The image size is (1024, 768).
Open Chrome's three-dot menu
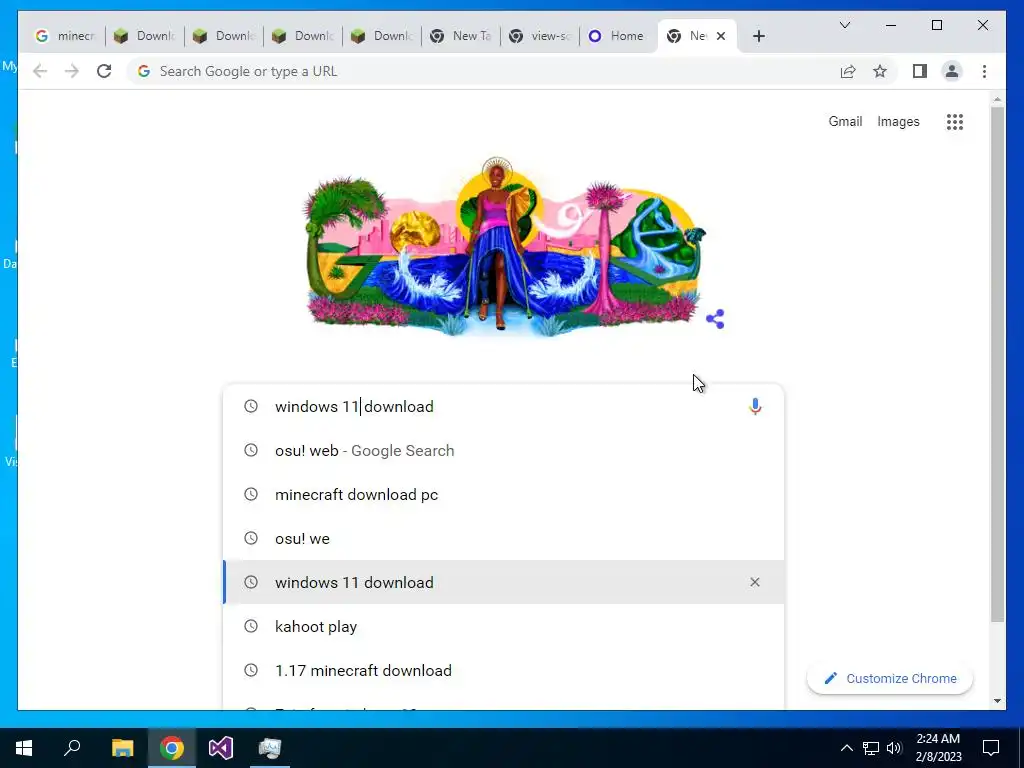(984, 71)
